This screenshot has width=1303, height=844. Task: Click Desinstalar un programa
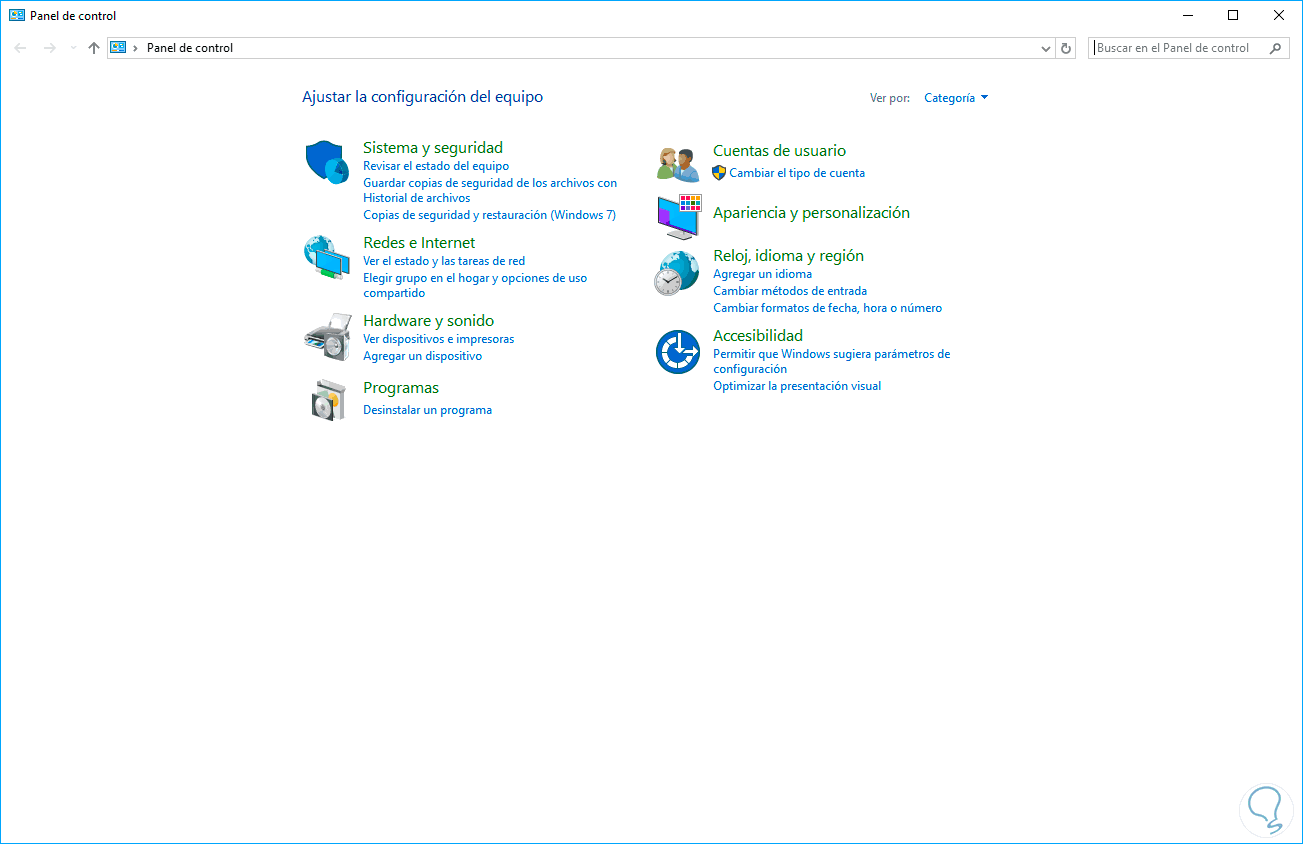428,410
